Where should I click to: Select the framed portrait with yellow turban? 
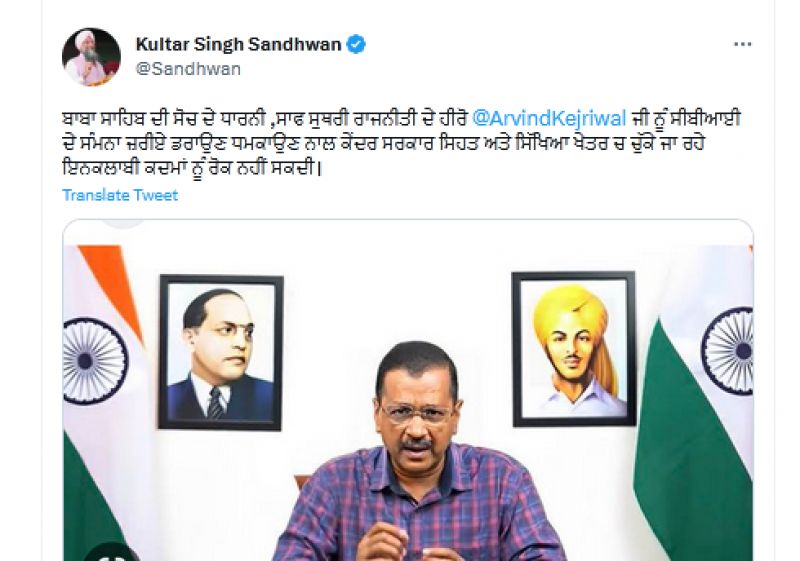point(573,349)
